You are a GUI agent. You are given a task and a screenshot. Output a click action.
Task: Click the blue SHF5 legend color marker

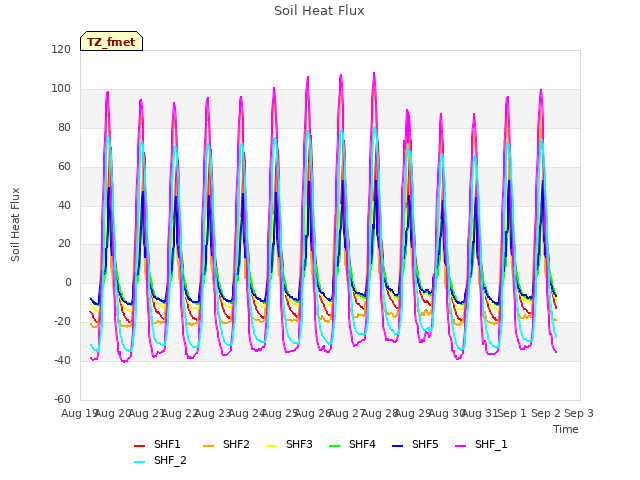coord(398,446)
